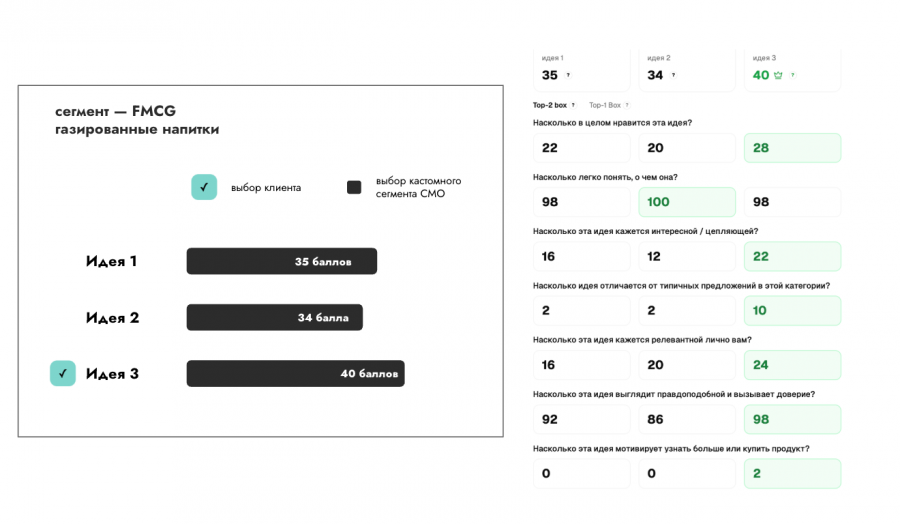Click the help icon next to score 35
Screen dimensions: 900x524
568,75
